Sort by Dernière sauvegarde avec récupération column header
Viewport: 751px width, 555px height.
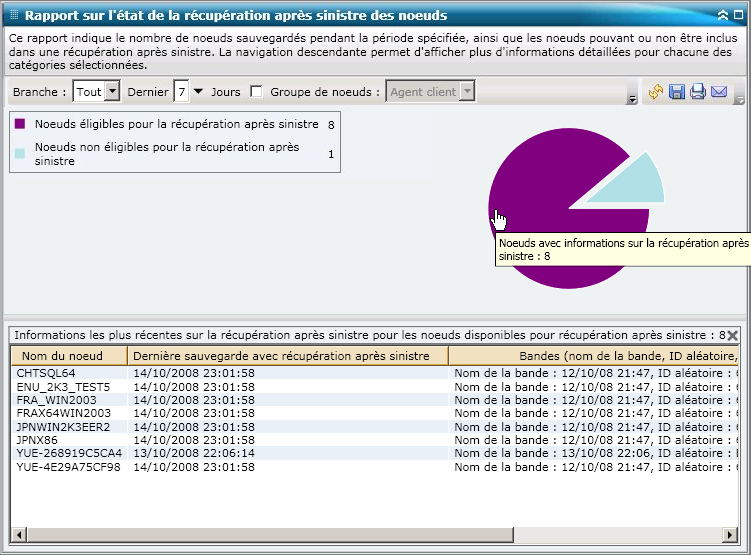[x=288, y=356]
